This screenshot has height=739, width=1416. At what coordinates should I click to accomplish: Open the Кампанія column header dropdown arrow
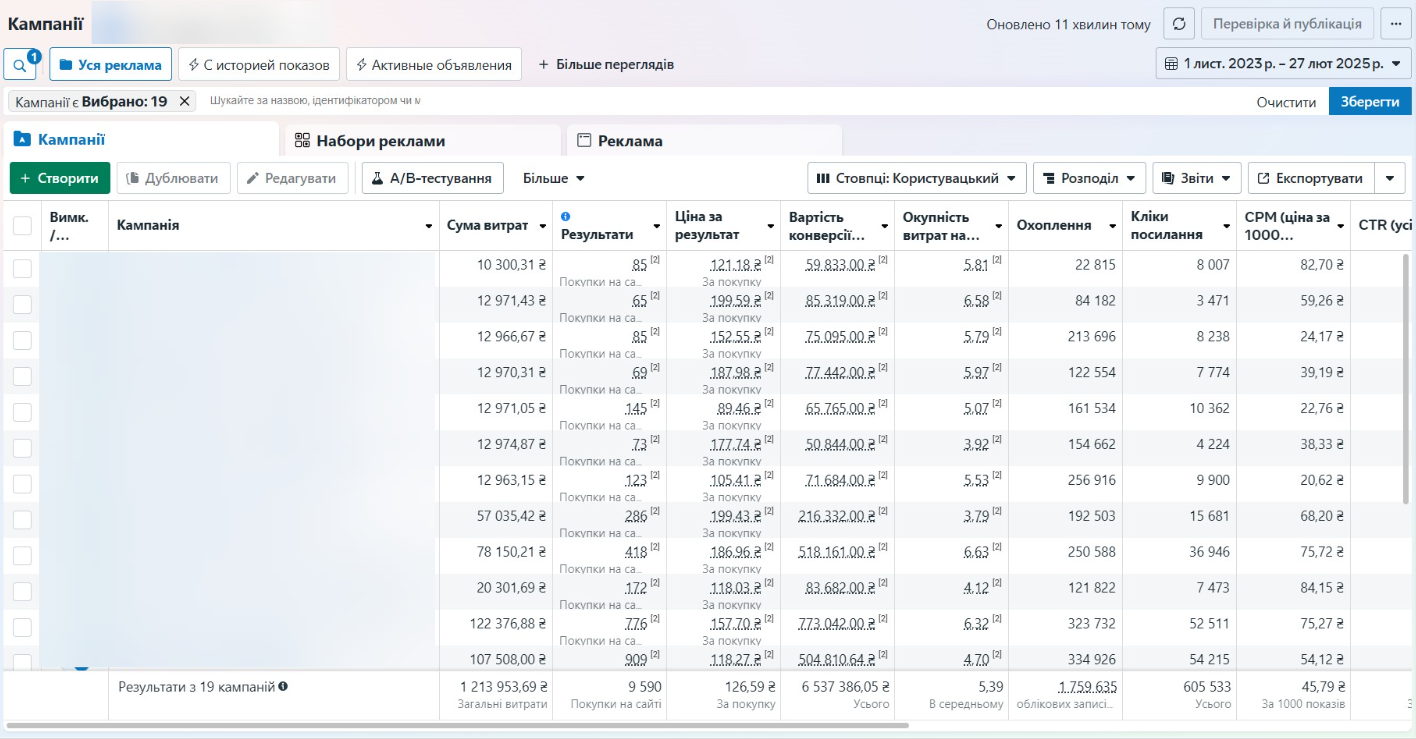point(429,227)
